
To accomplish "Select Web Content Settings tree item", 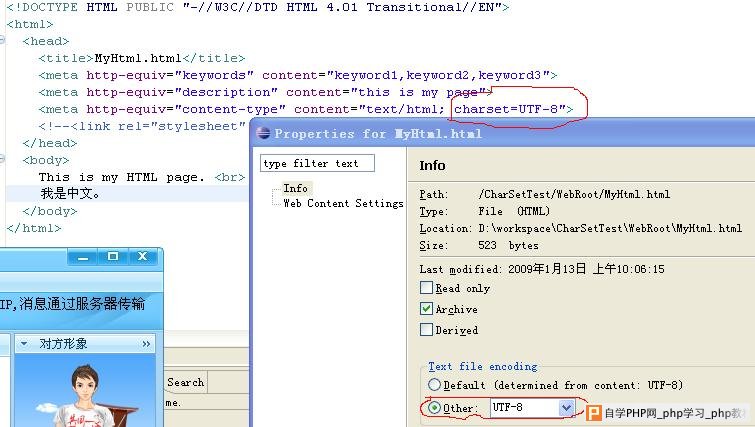I will [x=343, y=203].
